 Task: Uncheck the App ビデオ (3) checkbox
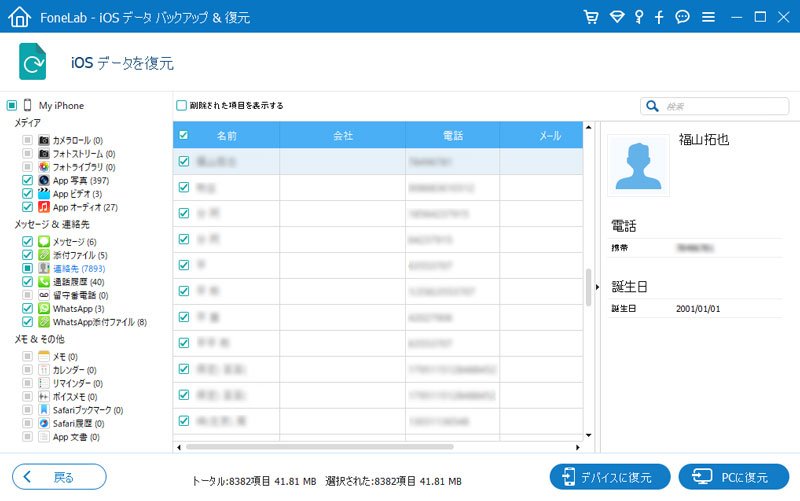coord(28,193)
